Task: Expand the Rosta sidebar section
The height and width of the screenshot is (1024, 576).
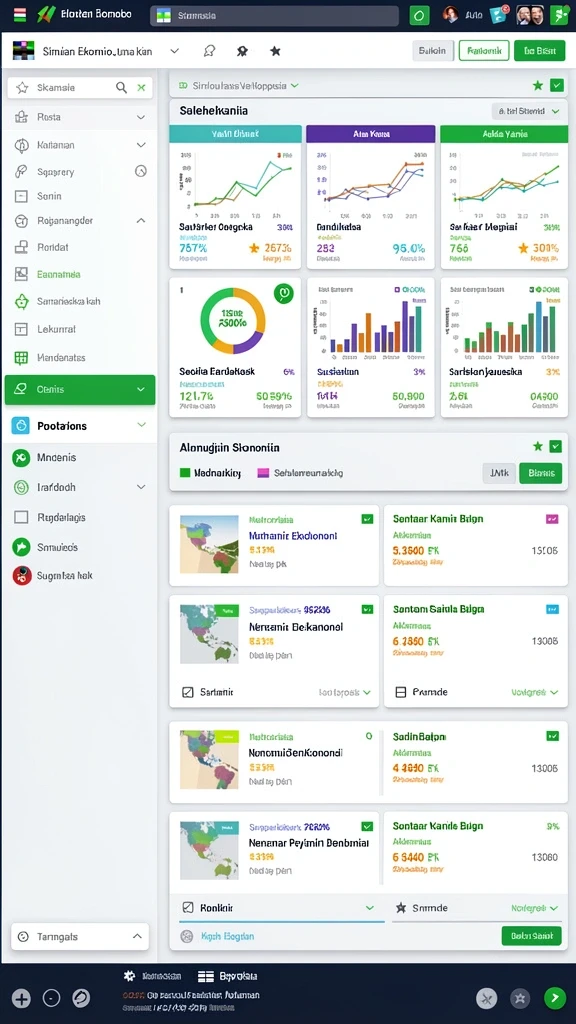Action: [x=140, y=118]
